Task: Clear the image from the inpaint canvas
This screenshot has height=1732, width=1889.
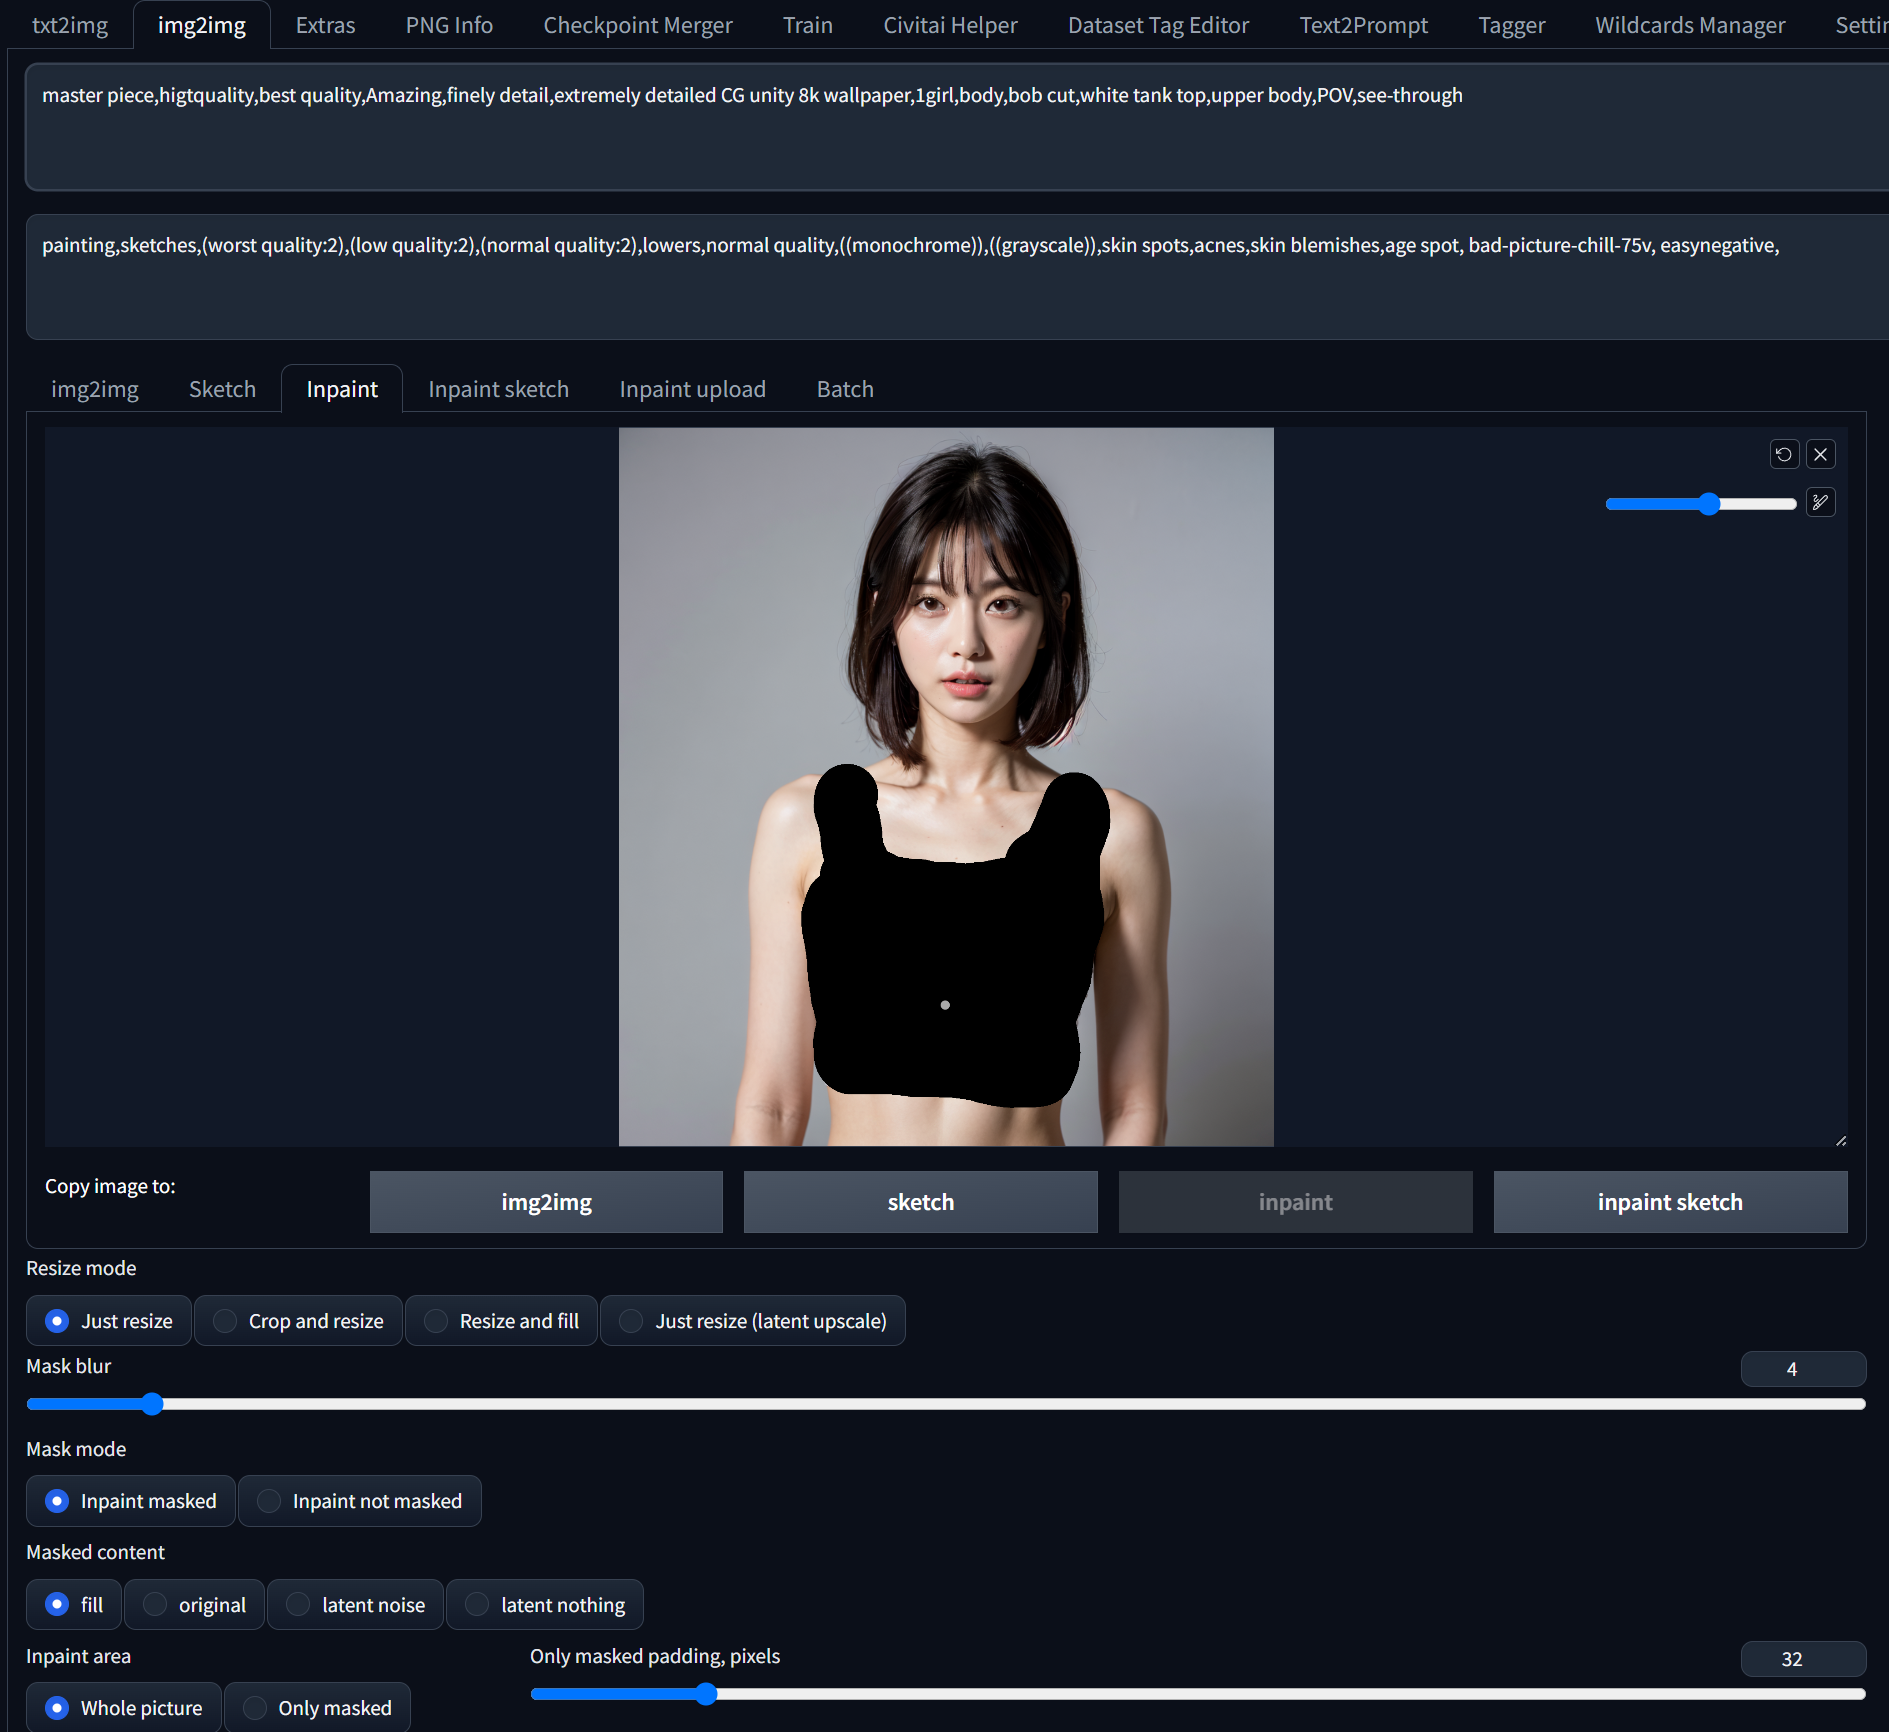Action: coord(1821,454)
